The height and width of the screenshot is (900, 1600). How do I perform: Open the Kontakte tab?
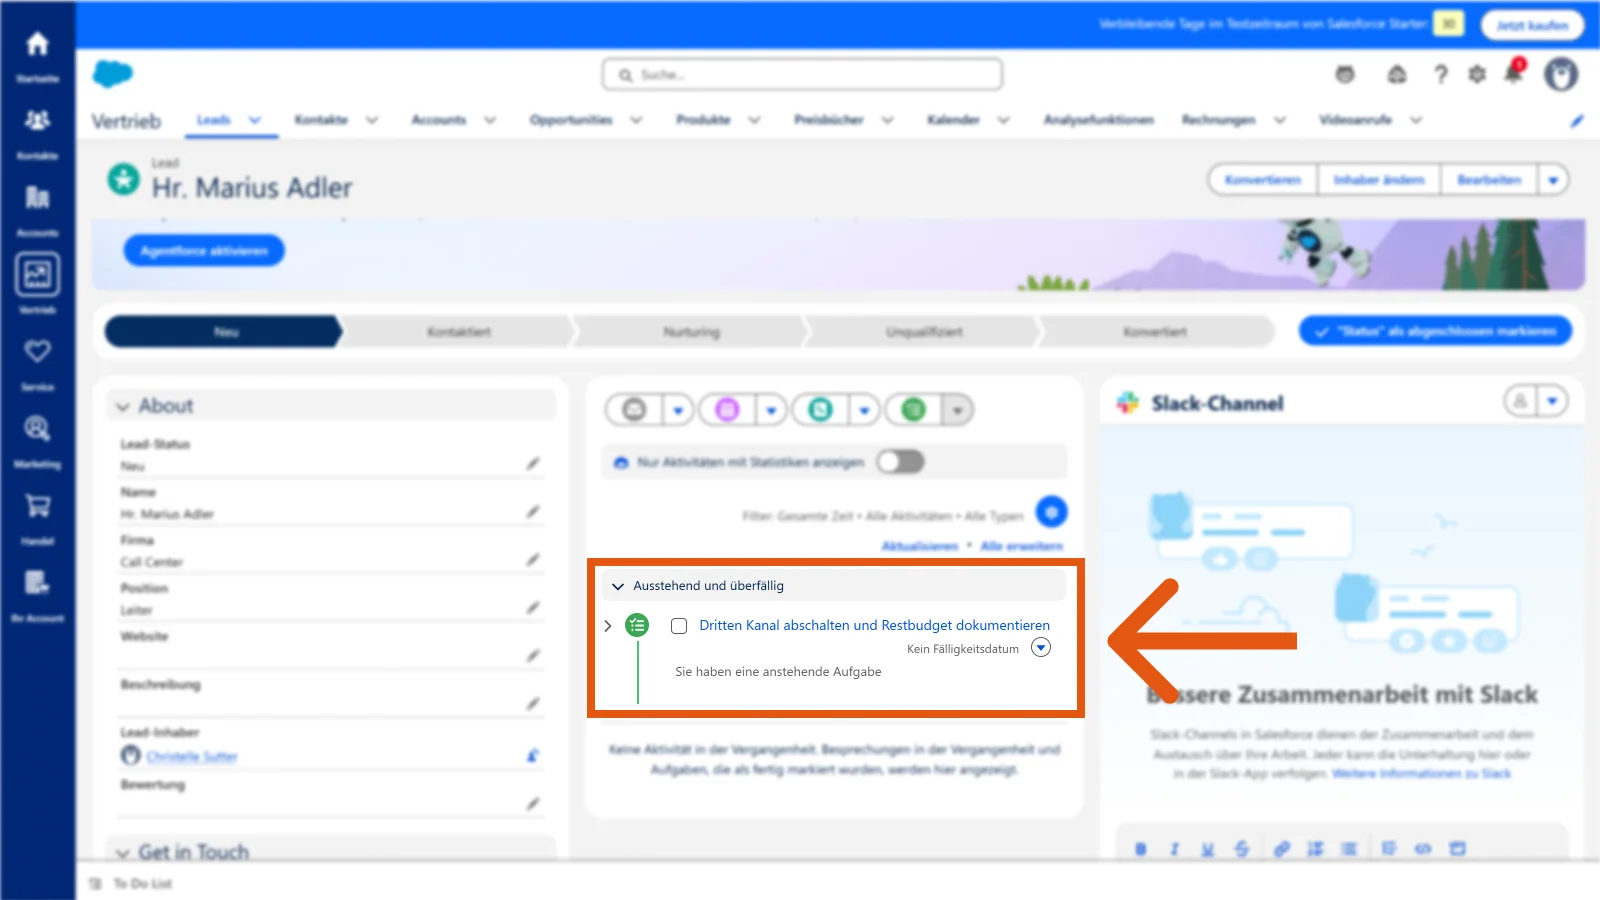point(321,120)
